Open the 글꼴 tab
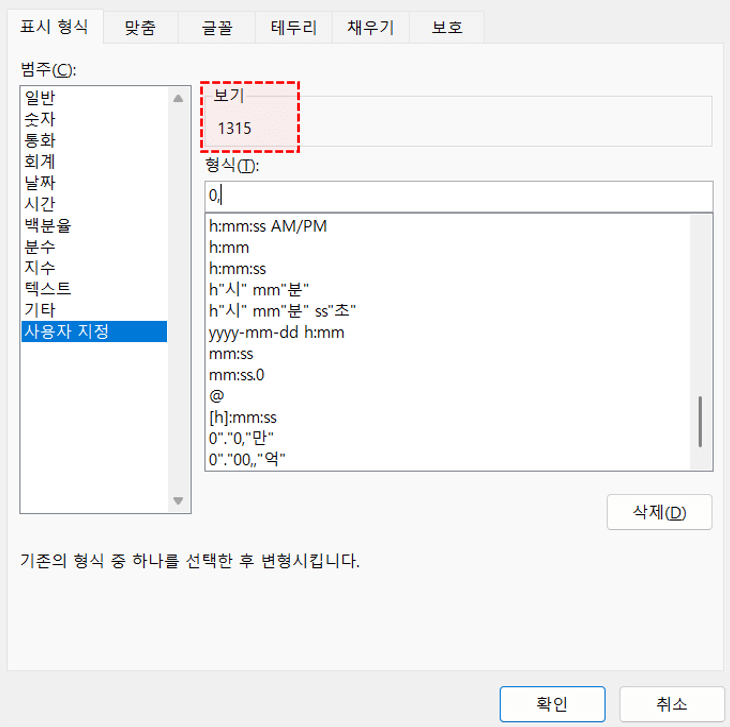 click(216, 27)
